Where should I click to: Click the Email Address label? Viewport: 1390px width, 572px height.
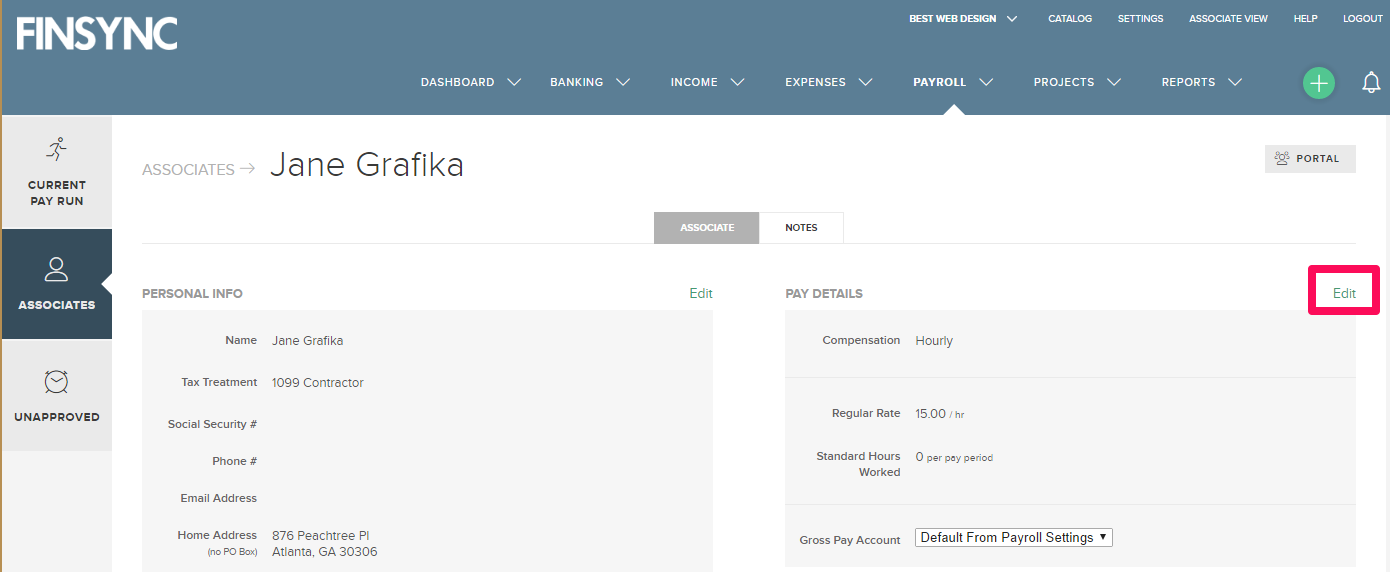tap(219, 498)
